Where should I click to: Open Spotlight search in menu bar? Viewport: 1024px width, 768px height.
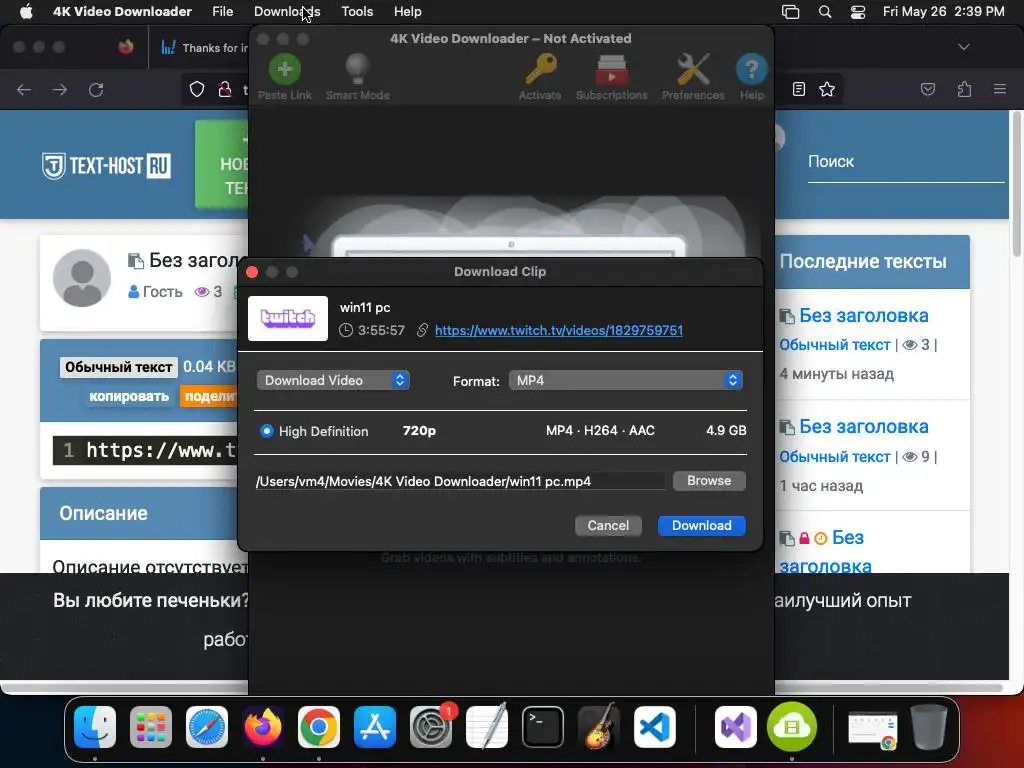click(825, 12)
